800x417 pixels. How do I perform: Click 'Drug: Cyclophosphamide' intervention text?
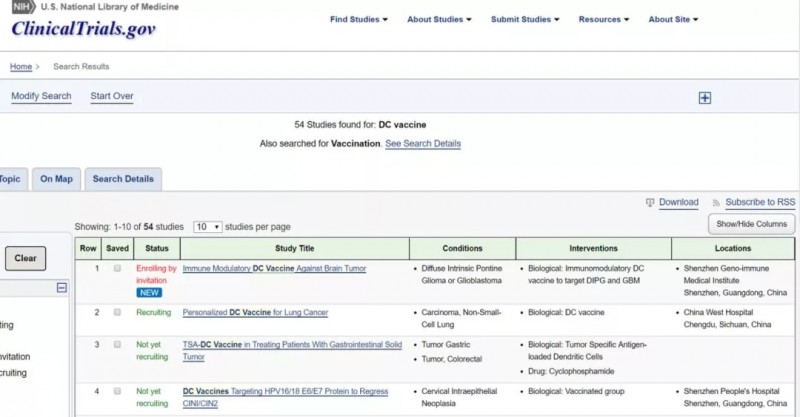click(571, 372)
